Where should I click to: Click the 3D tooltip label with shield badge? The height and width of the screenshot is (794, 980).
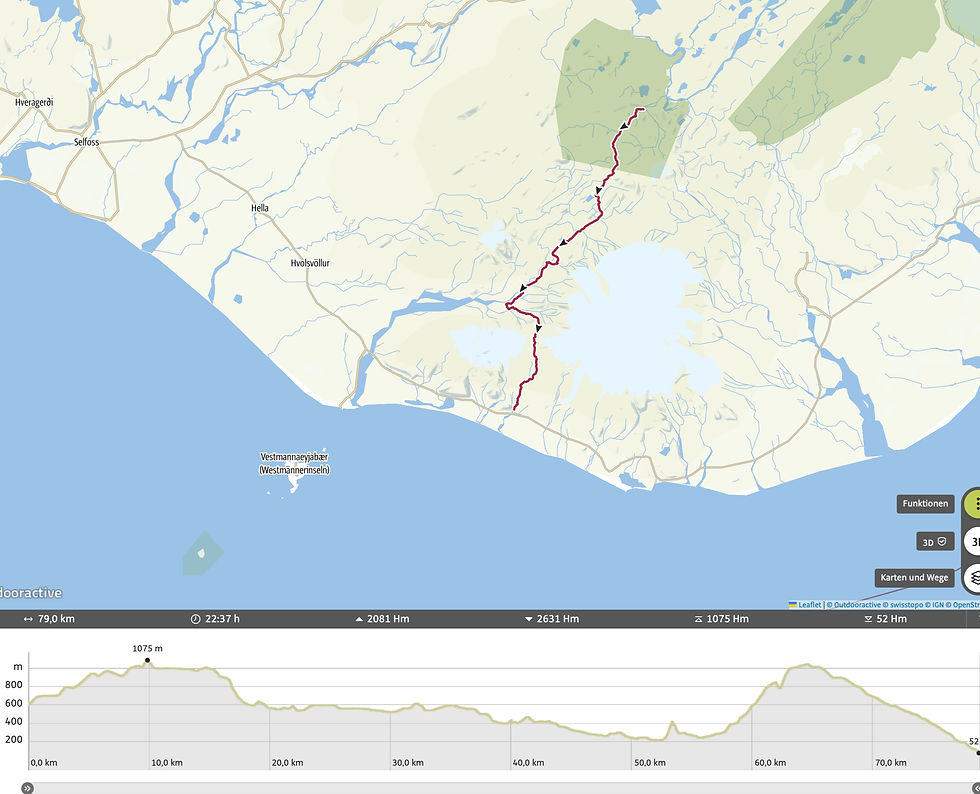click(x=935, y=542)
